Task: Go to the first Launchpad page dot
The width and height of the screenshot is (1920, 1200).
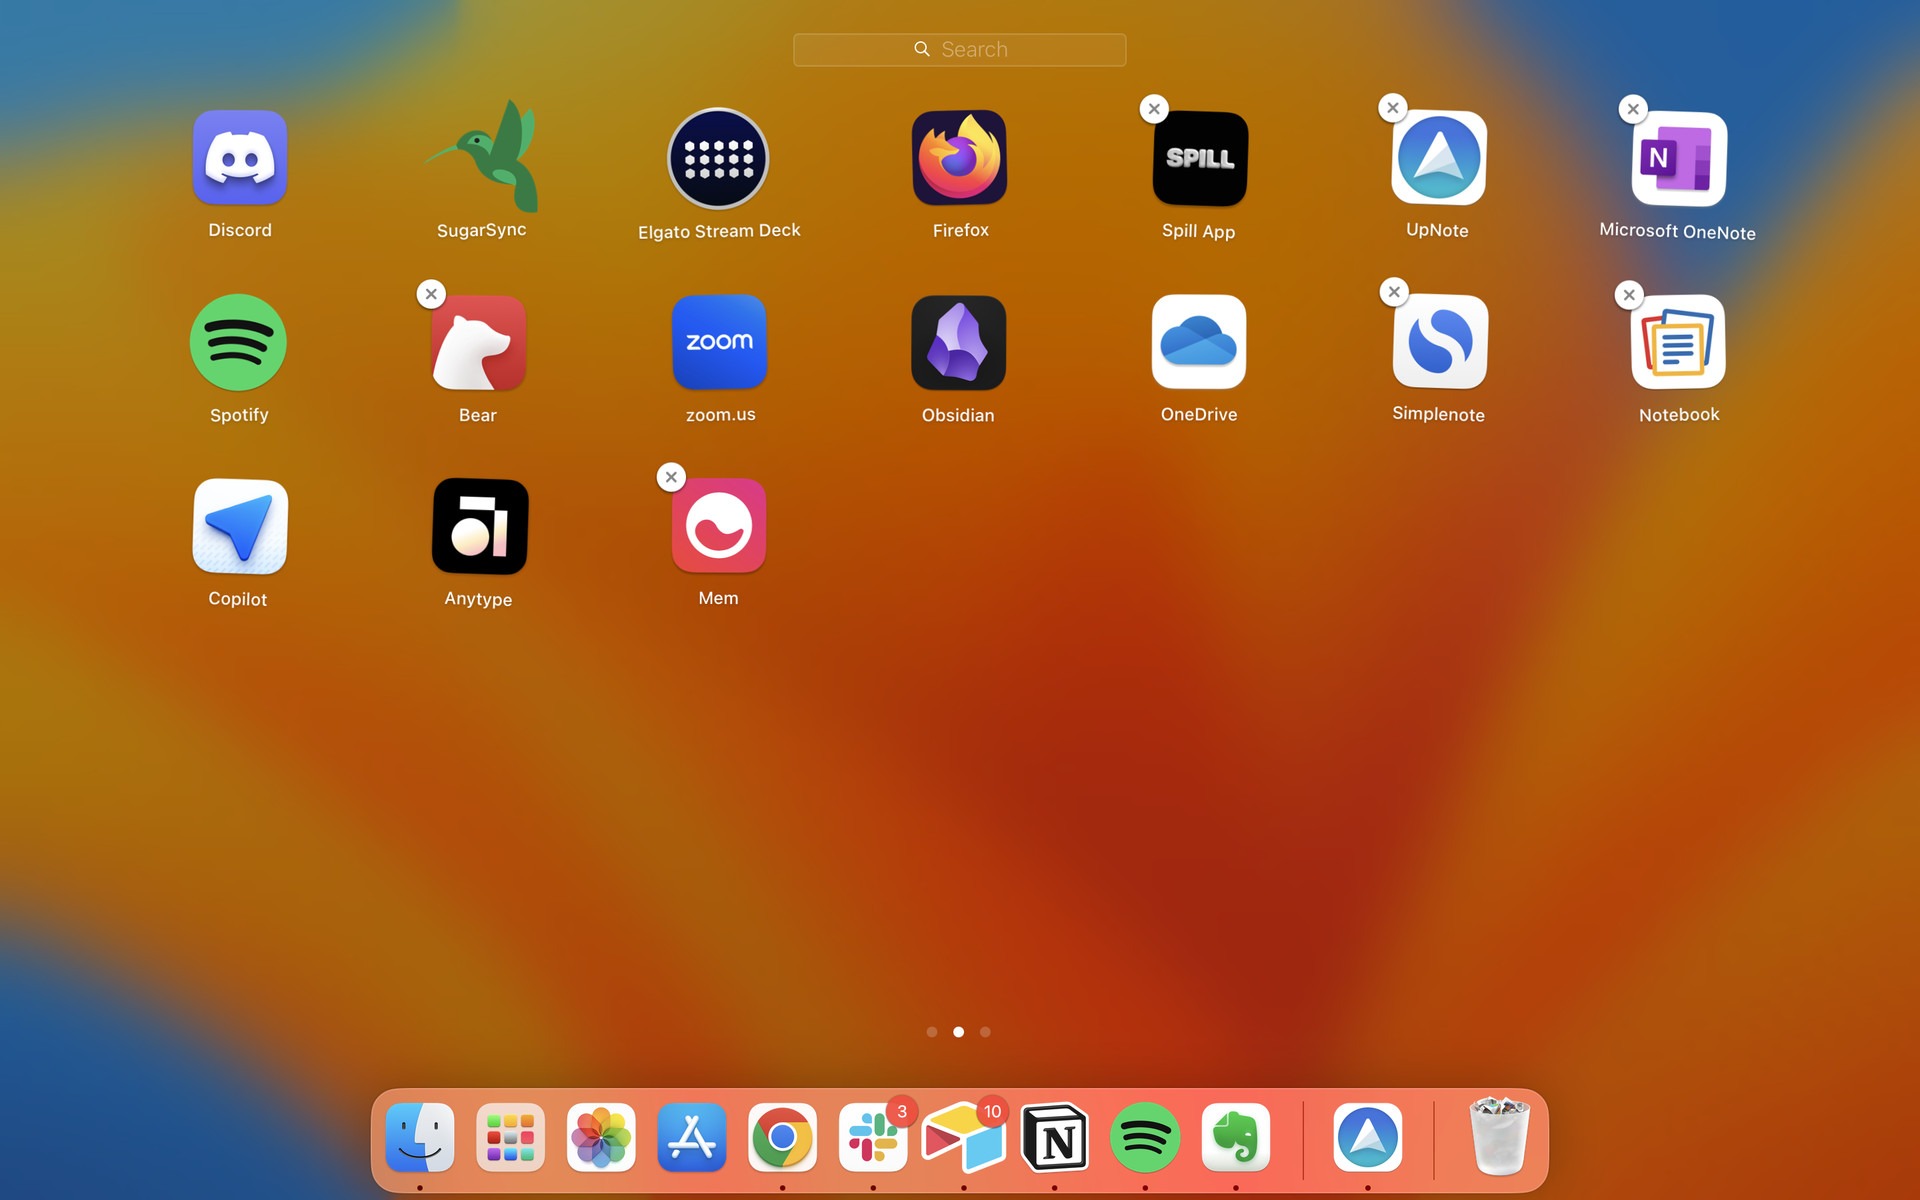Action: pyautogui.click(x=932, y=1032)
